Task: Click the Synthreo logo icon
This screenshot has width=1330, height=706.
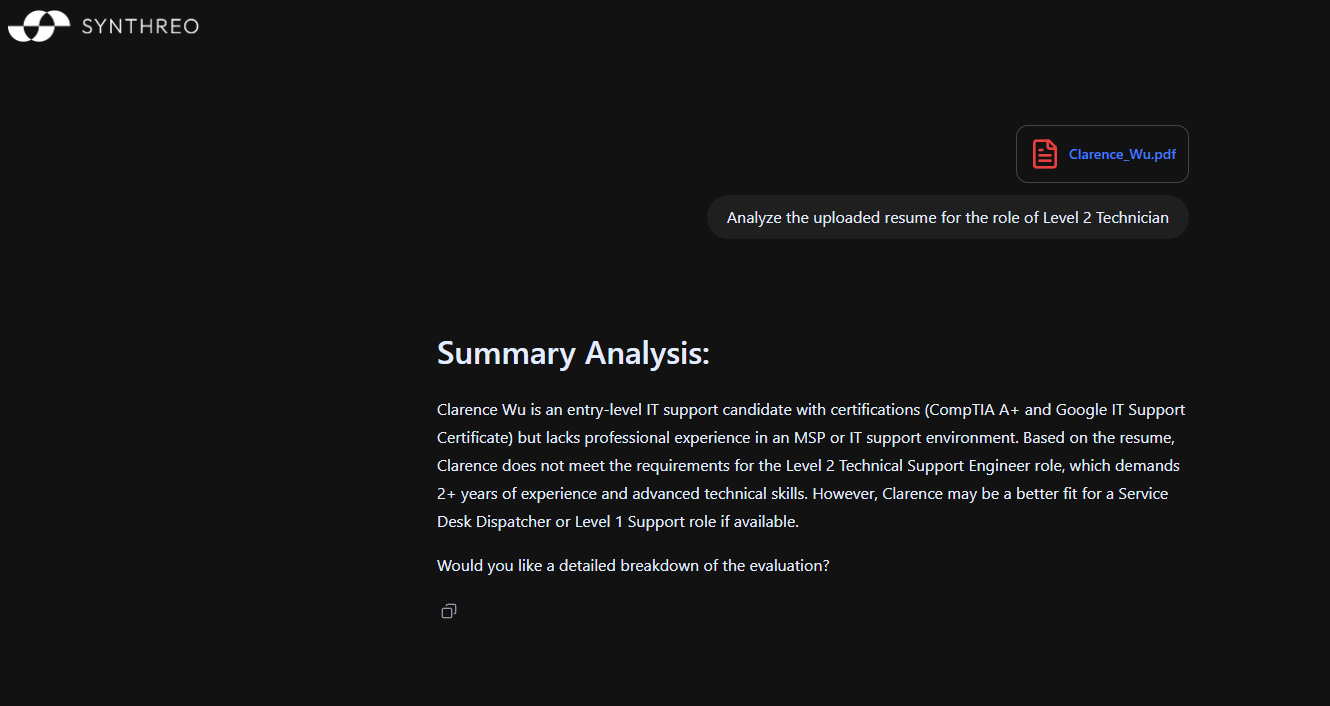Action: tap(39, 26)
